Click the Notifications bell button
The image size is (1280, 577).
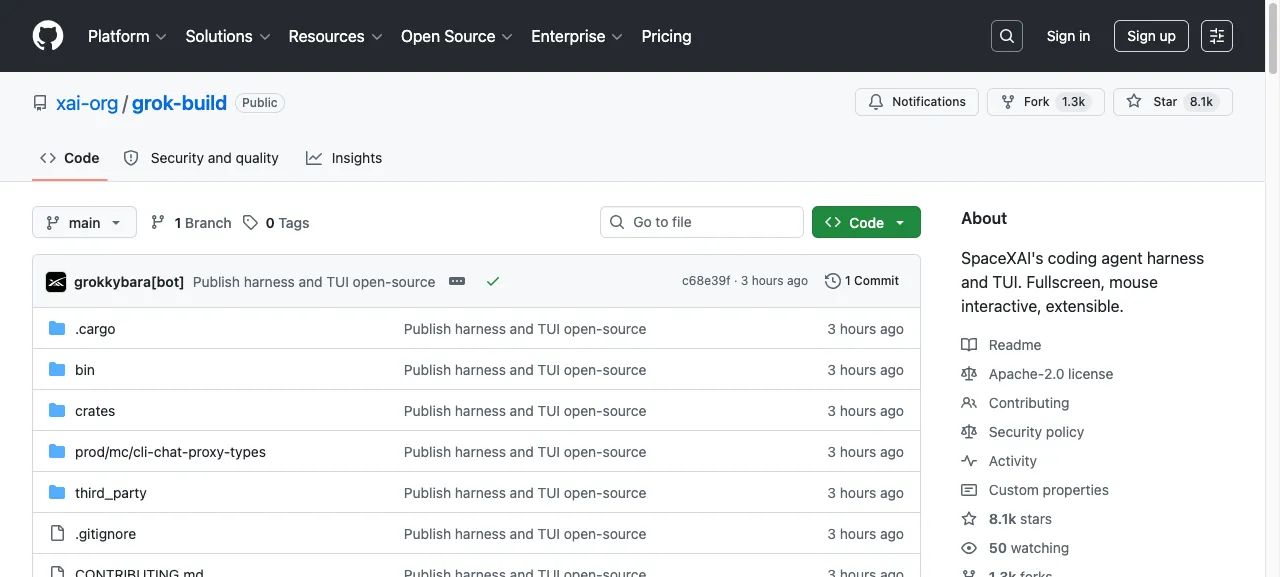coord(917,102)
